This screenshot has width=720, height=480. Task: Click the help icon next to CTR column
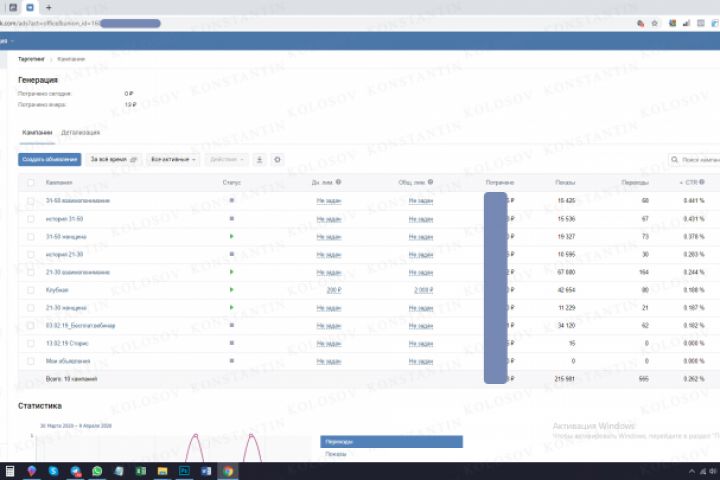[x=702, y=182]
